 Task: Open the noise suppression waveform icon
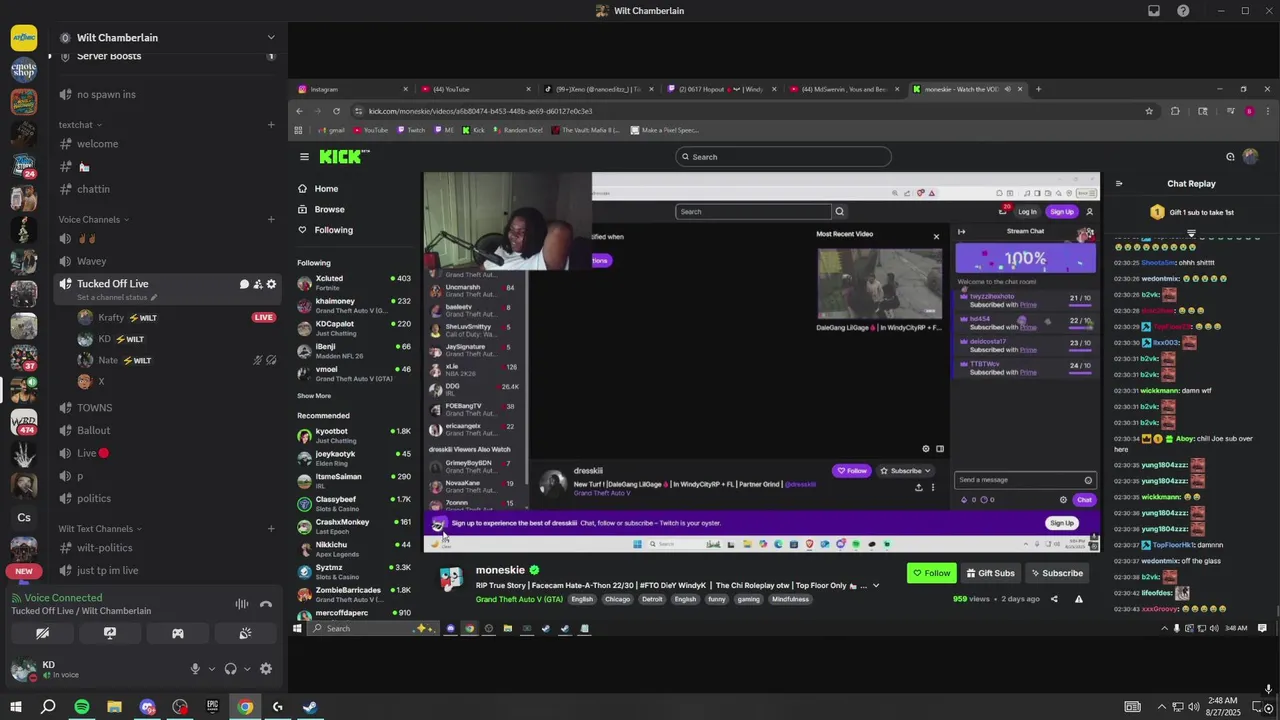pos(241,604)
